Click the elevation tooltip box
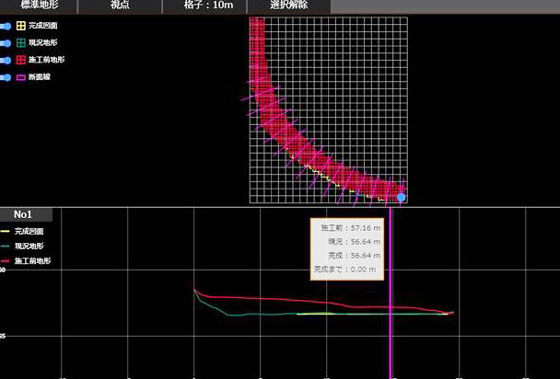560x379 pixels. click(347, 249)
